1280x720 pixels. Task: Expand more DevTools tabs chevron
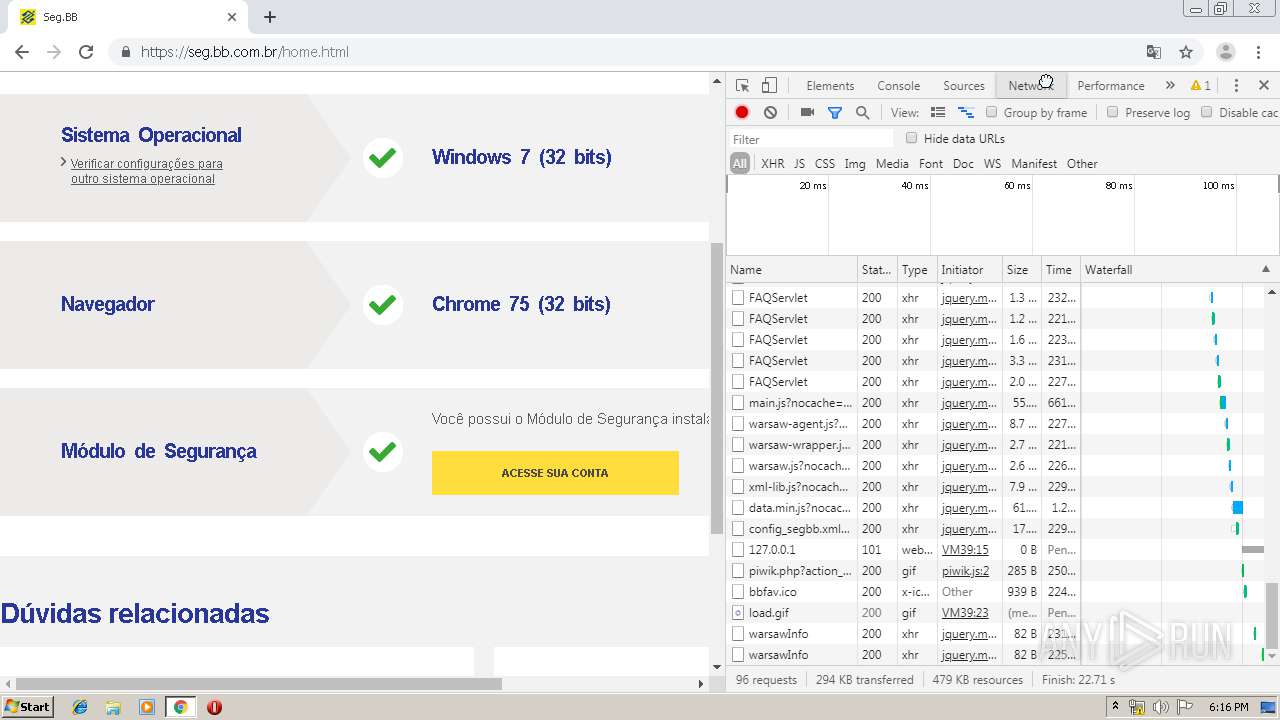pos(1170,86)
